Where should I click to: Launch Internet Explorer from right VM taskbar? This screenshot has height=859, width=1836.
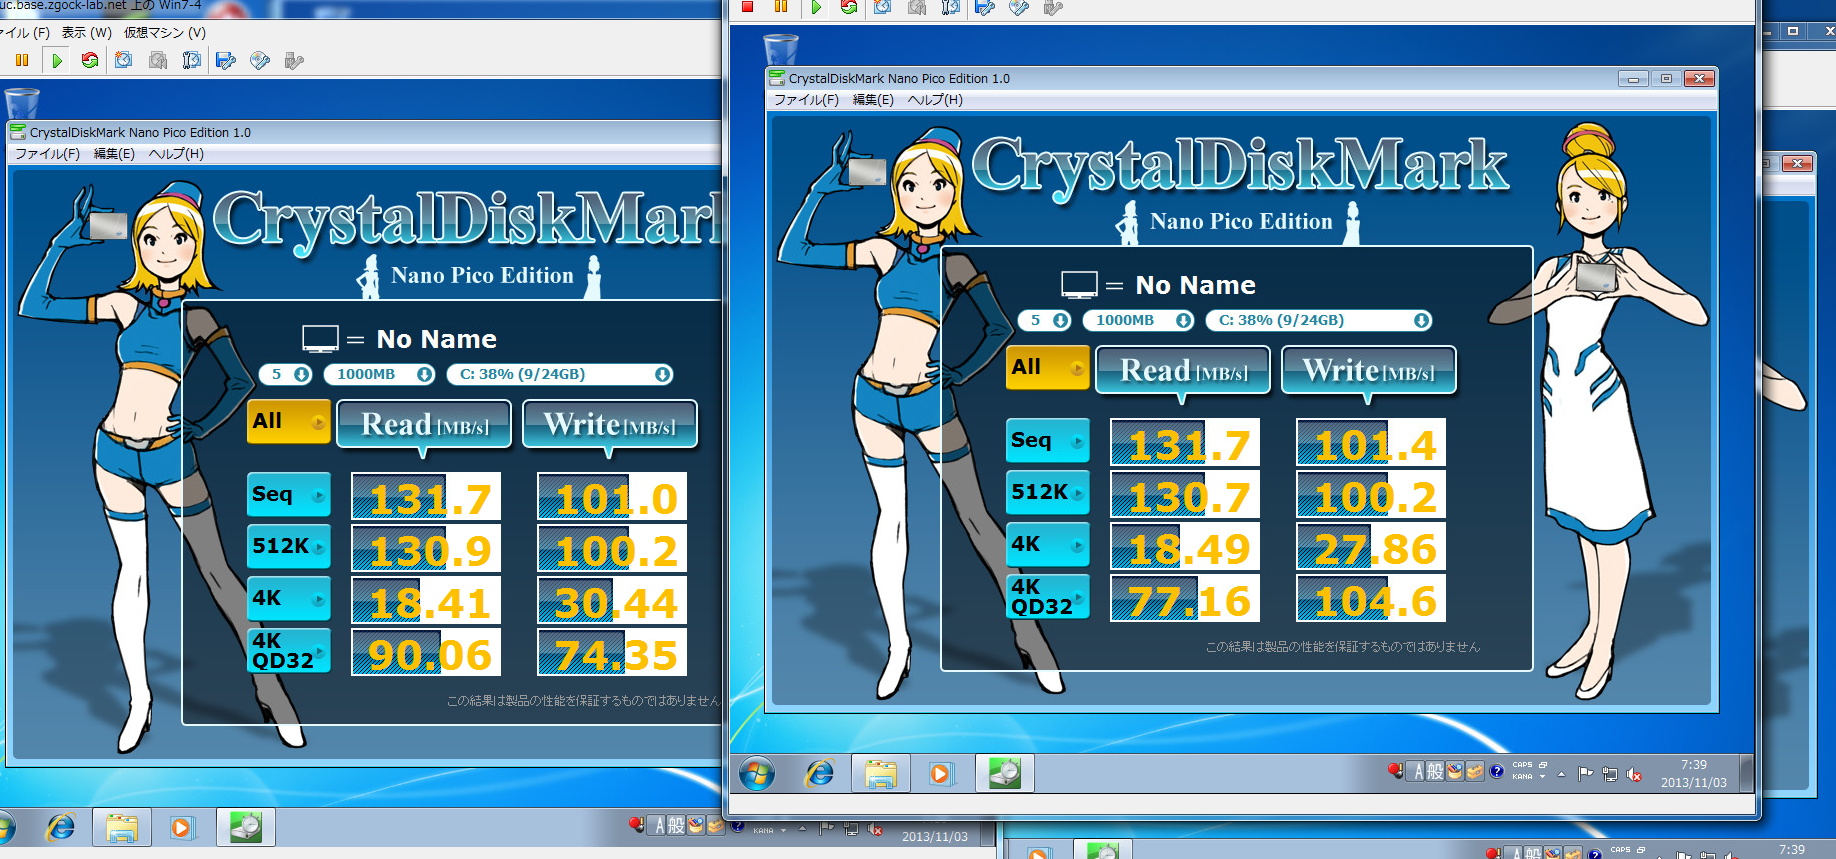tap(820, 773)
